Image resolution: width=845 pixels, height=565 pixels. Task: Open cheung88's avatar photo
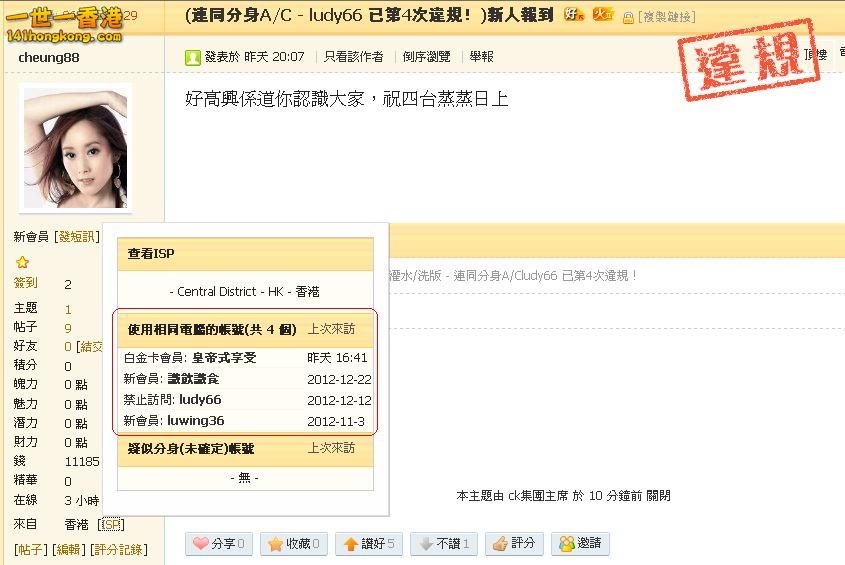click(75, 148)
